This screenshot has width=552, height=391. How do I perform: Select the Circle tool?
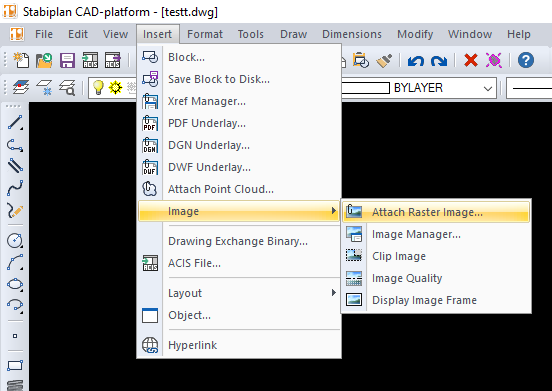coord(15,241)
